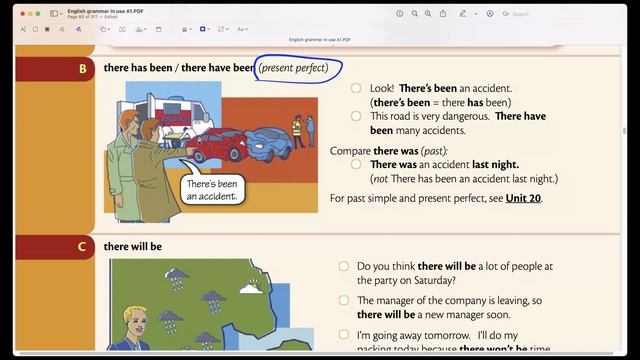Click the sentence starting 'Do you think there will be'
Viewport: 640px width, 360px height.
[455, 273]
